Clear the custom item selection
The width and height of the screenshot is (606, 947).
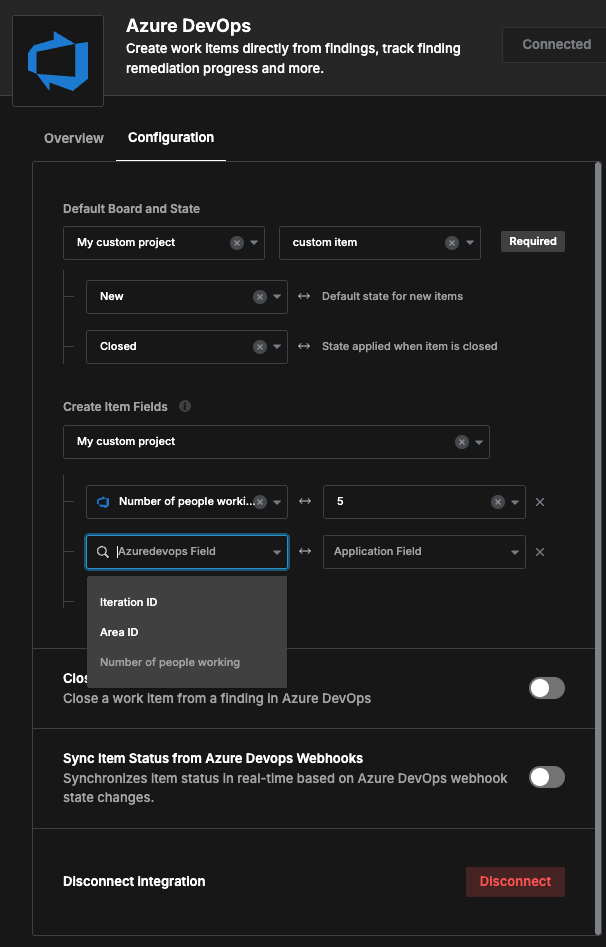pos(452,243)
